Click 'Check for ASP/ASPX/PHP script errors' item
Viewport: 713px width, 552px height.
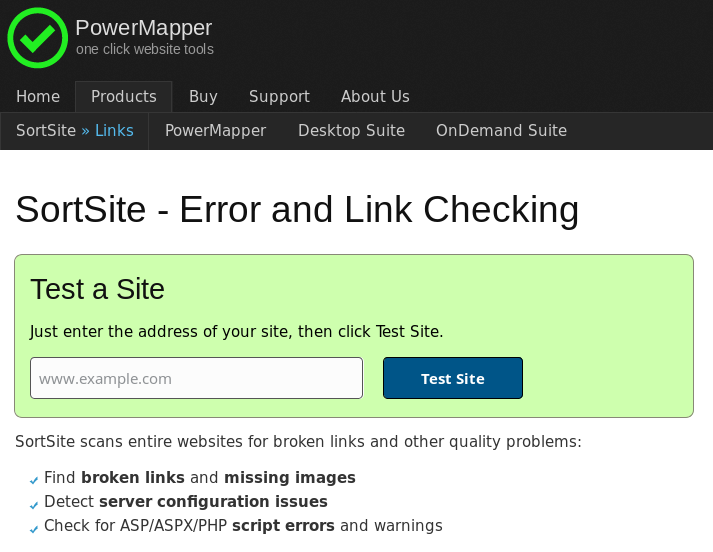pos(243,526)
